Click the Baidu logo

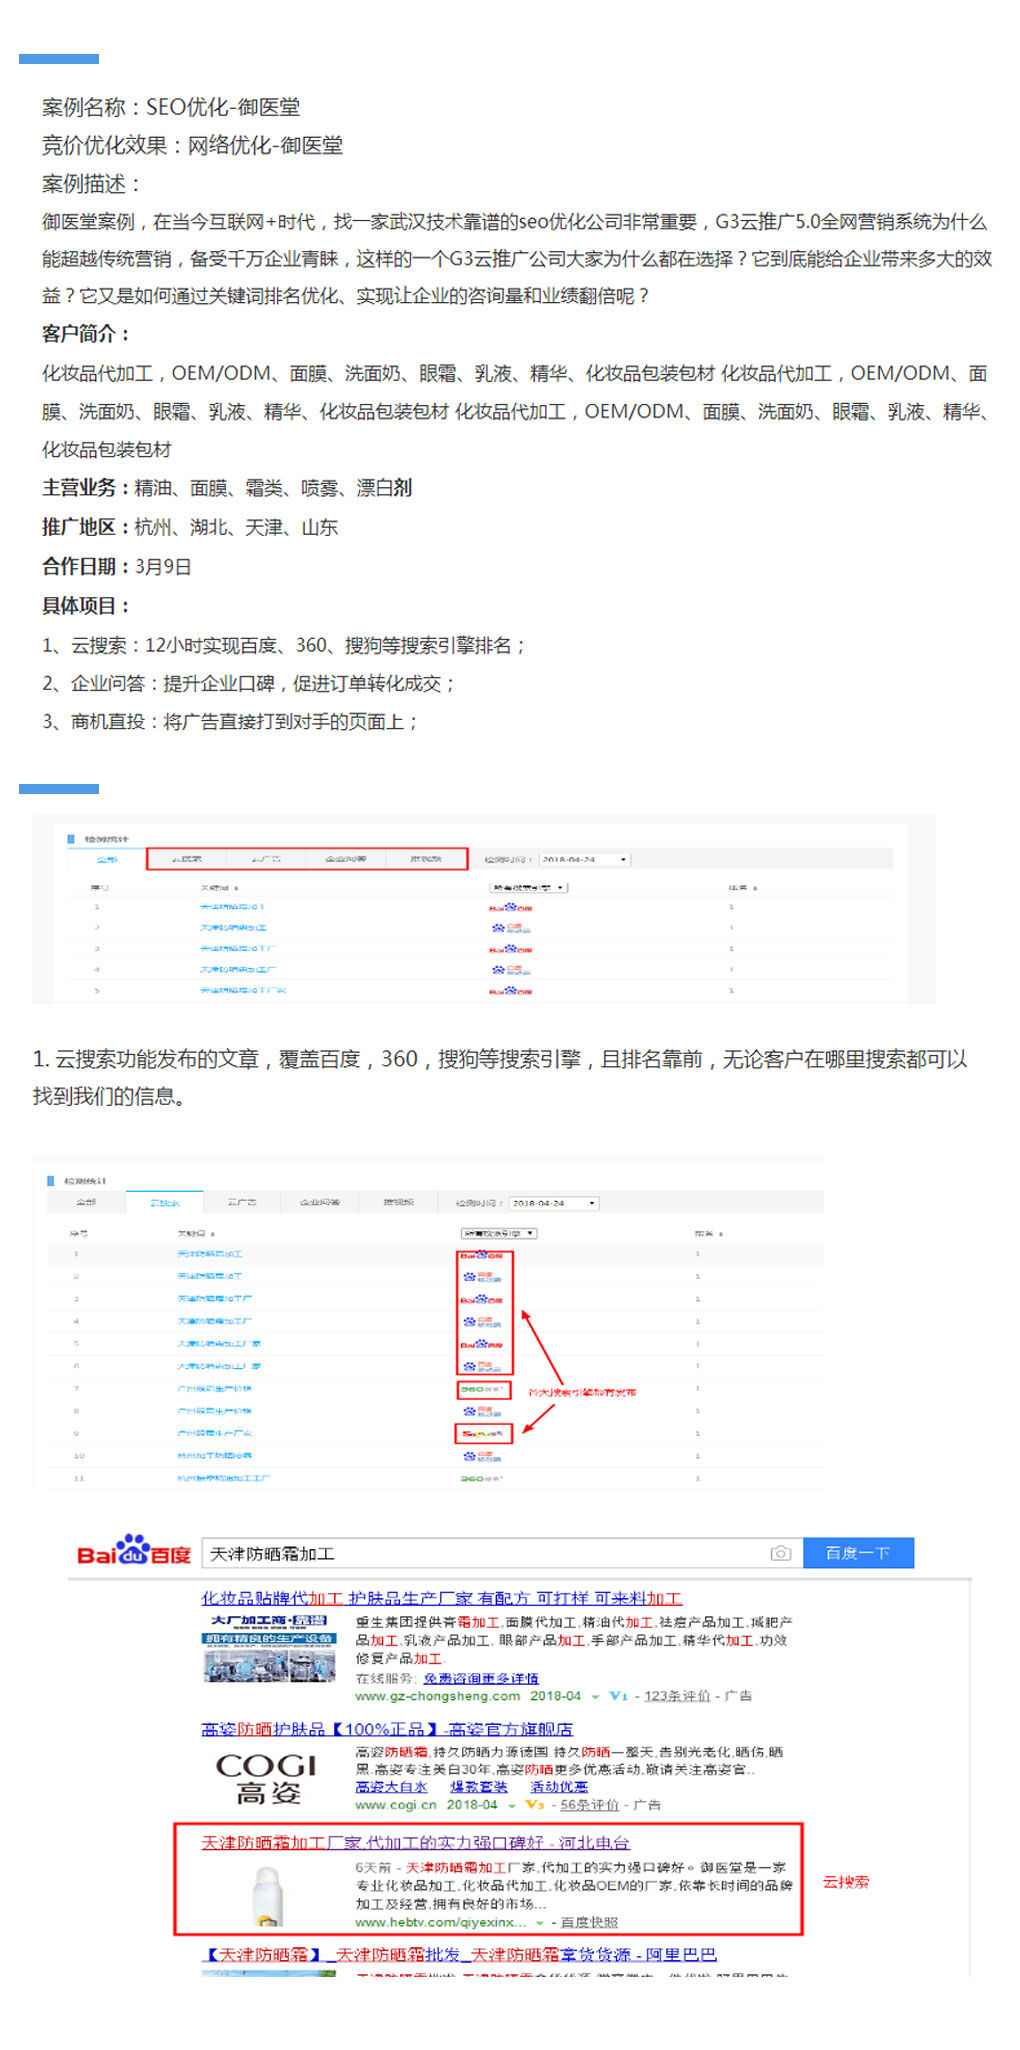pos(134,1551)
